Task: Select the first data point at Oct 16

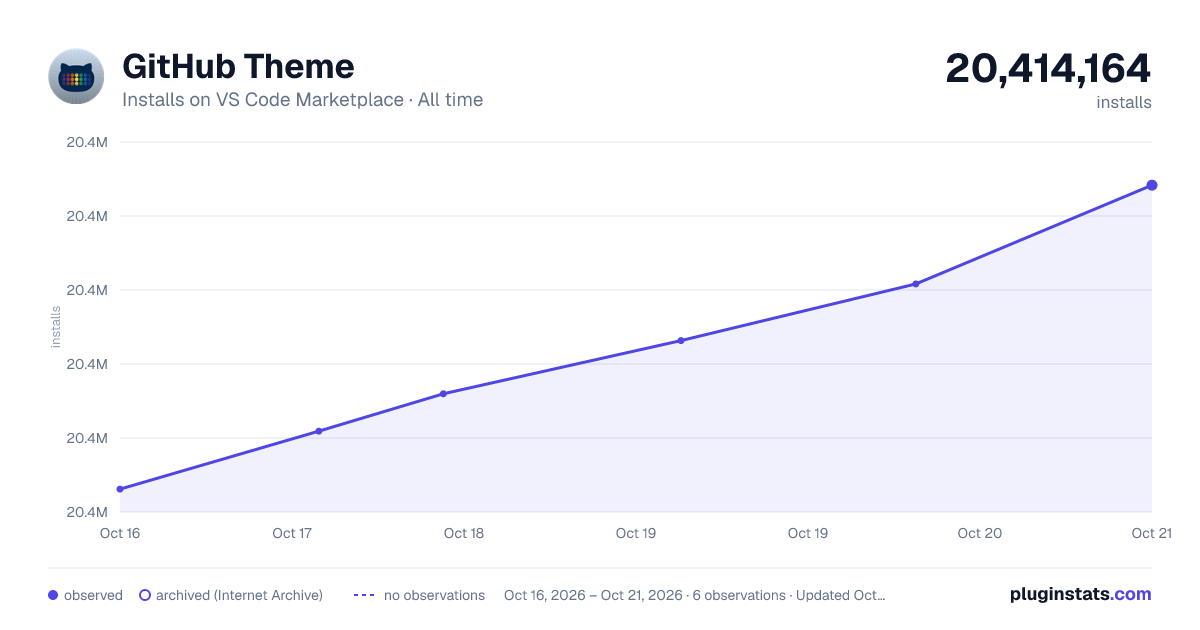Action: click(x=120, y=489)
